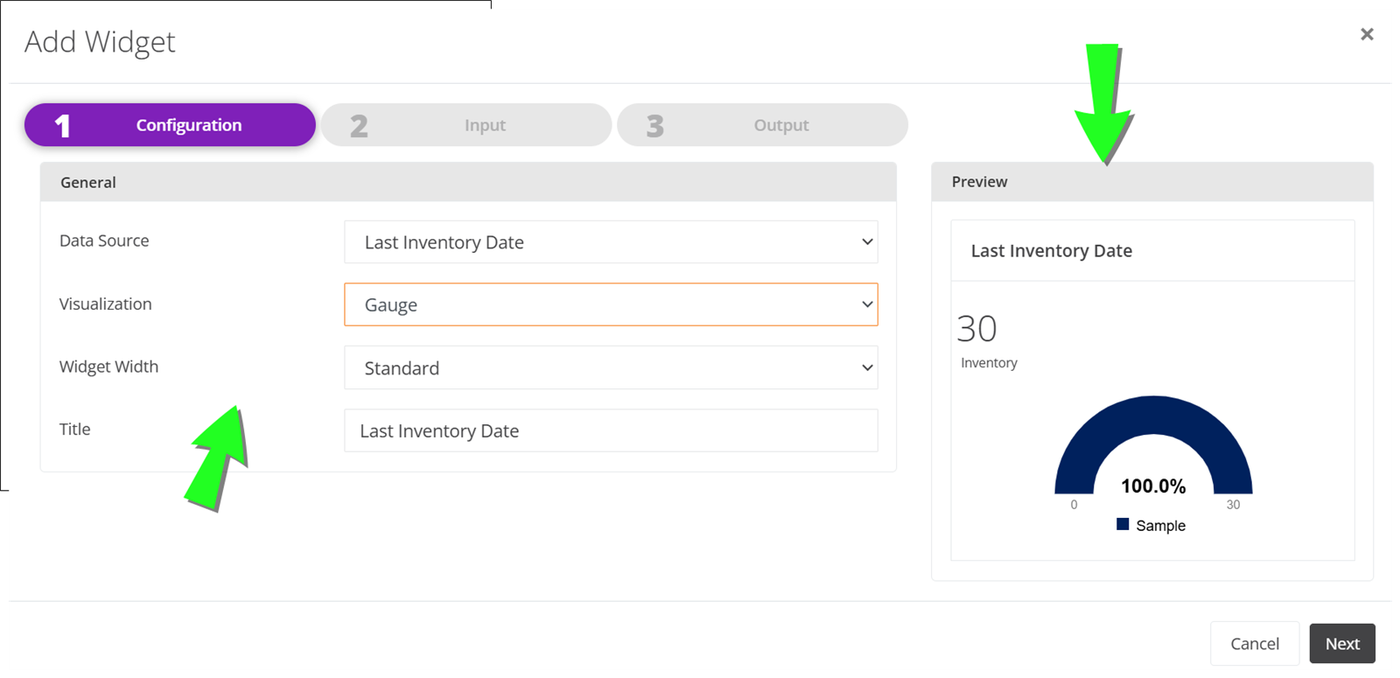The width and height of the screenshot is (1400, 678).
Task: Click the Next button
Action: 1342,643
